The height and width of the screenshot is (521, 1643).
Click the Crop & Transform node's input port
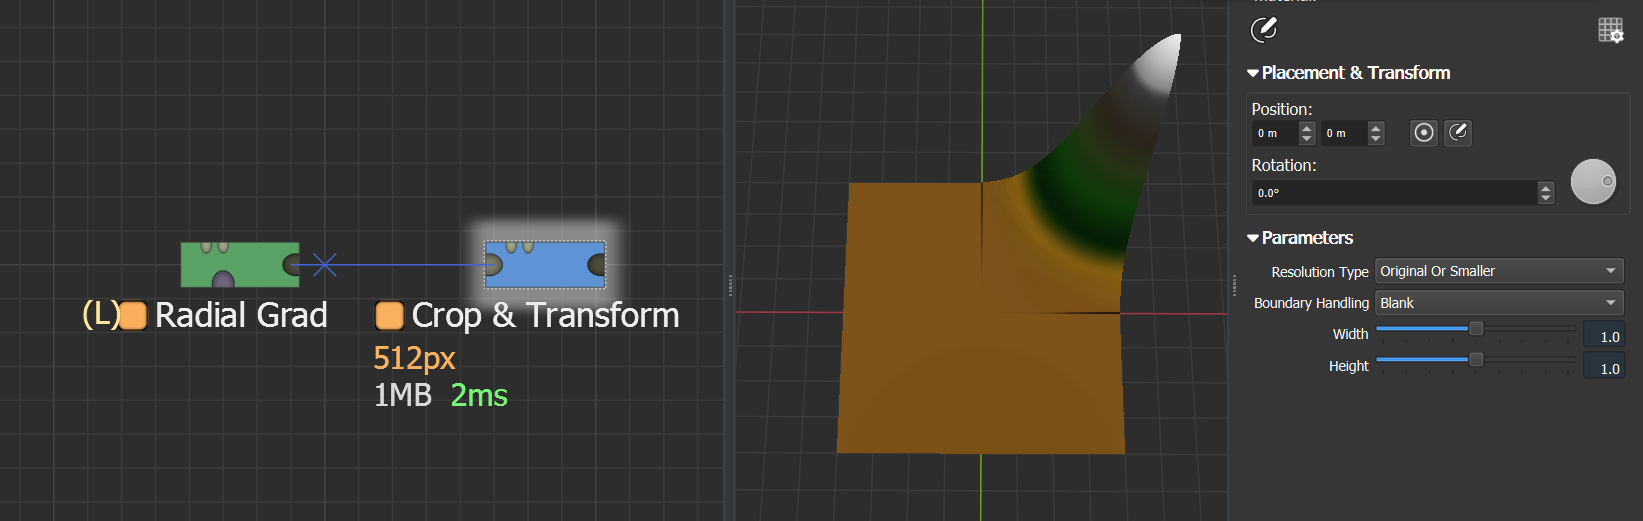492,265
